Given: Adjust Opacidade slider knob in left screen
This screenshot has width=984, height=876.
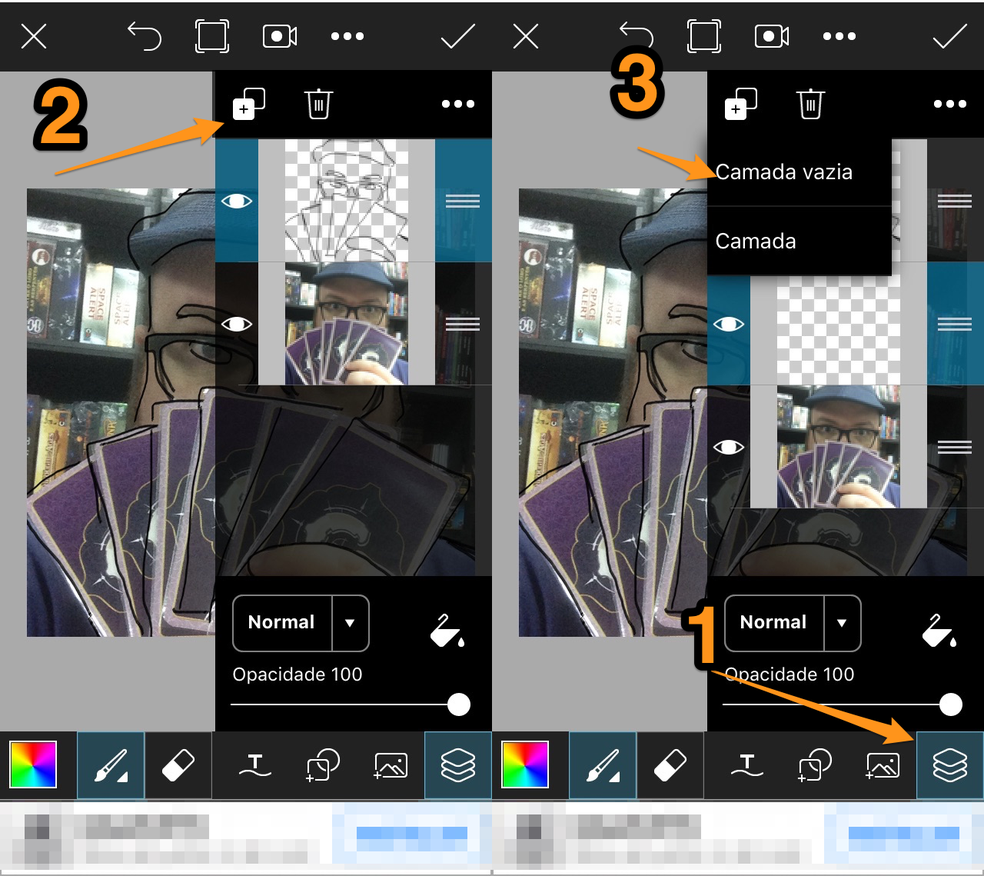Looking at the screenshot, I should click(x=459, y=705).
